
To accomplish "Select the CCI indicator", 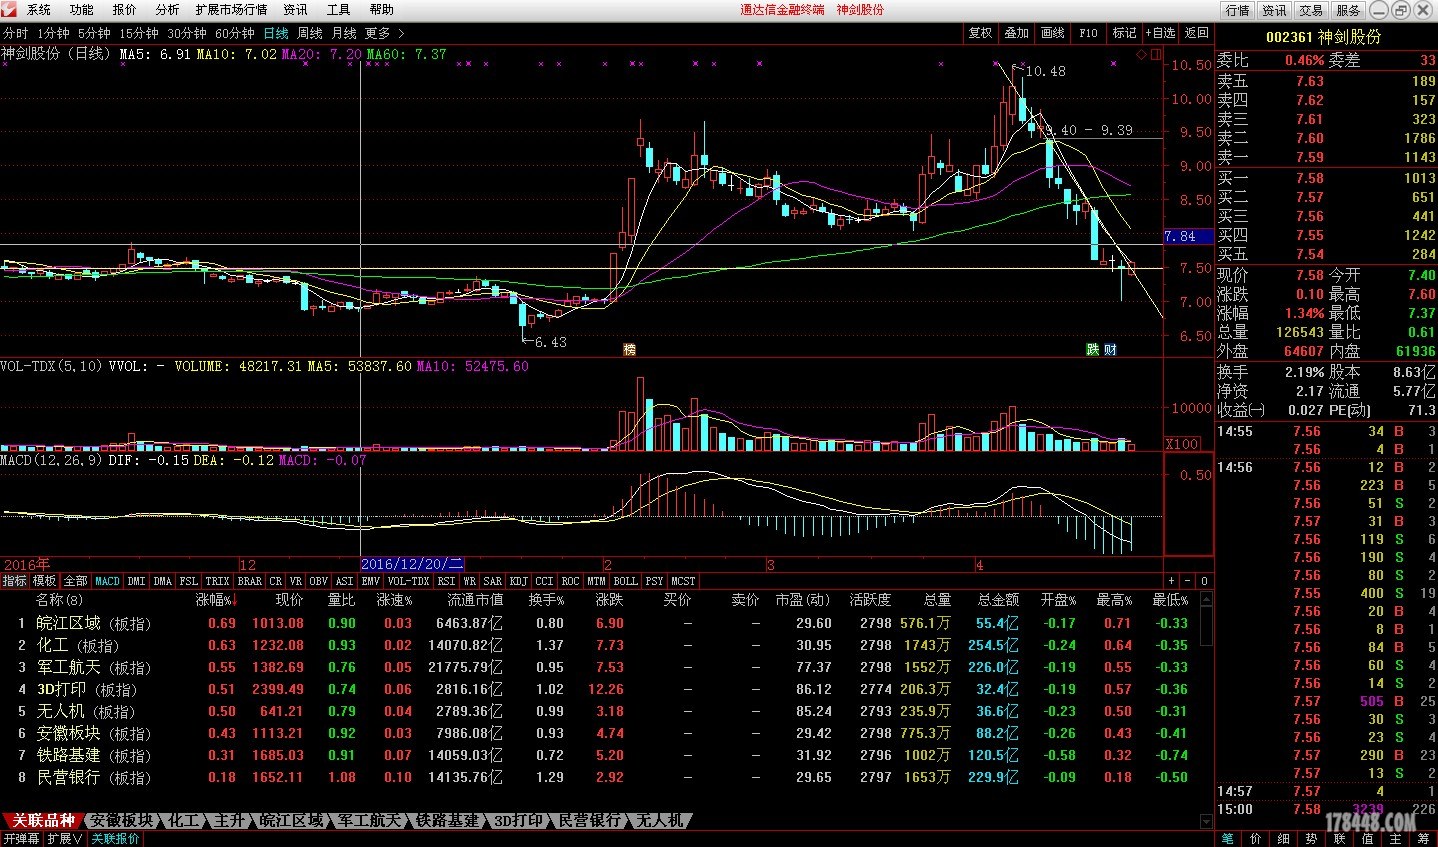I will click(544, 580).
